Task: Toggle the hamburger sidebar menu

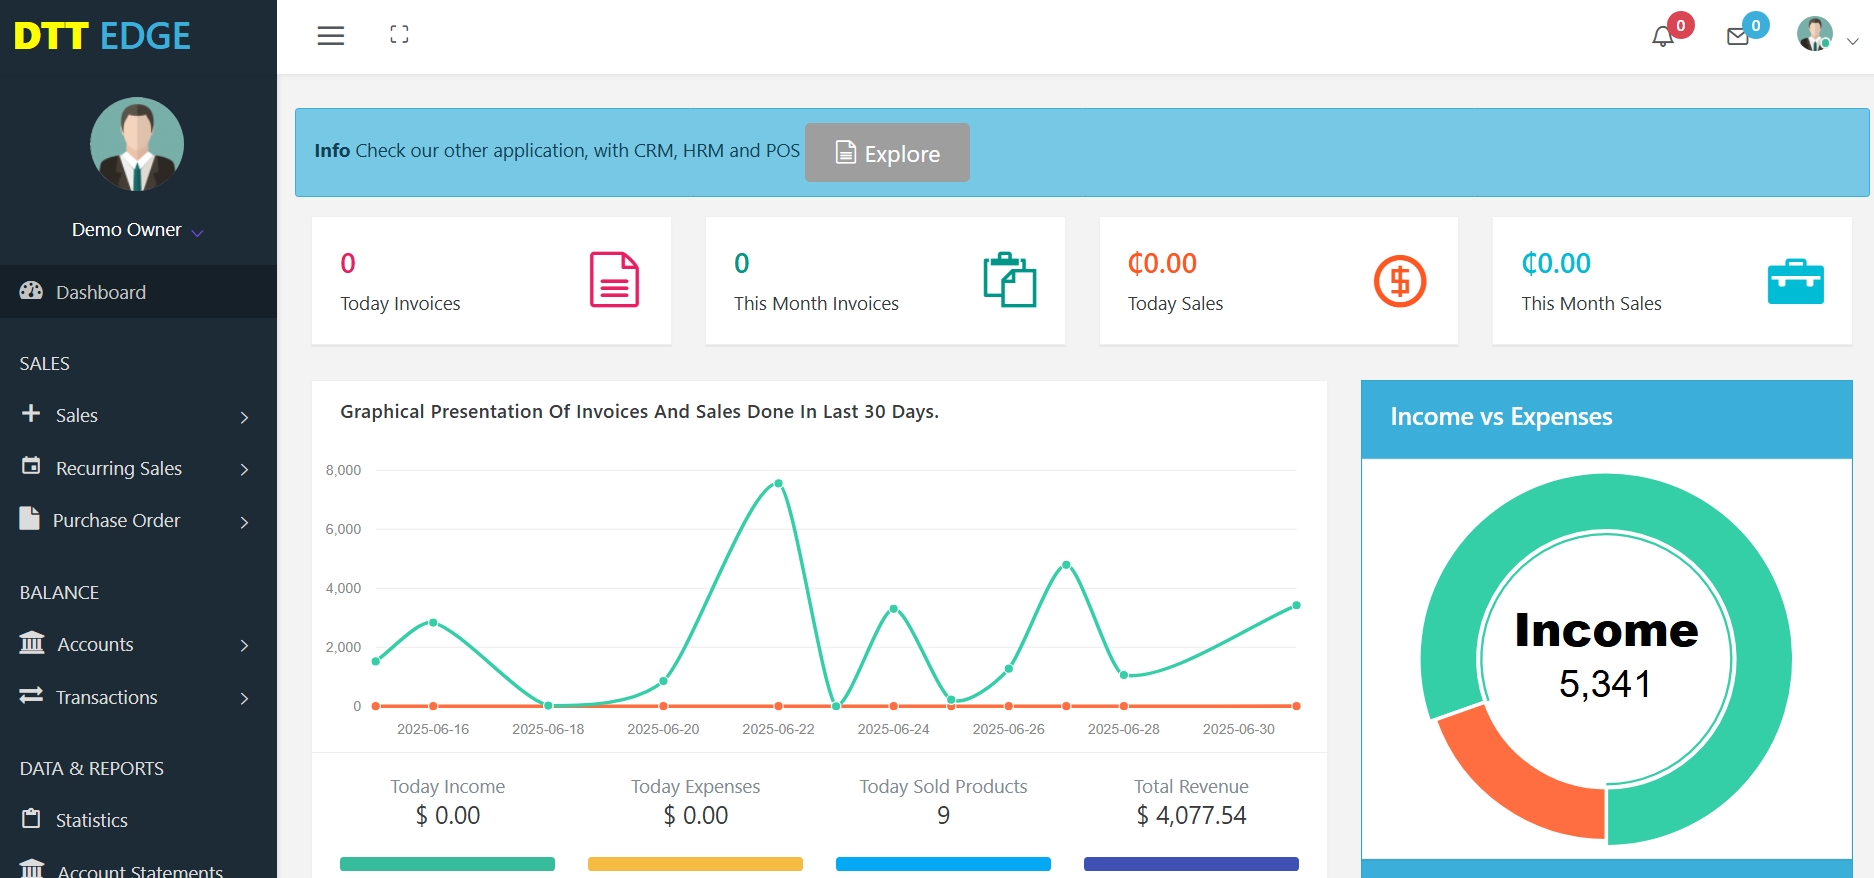Action: point(330,36)
